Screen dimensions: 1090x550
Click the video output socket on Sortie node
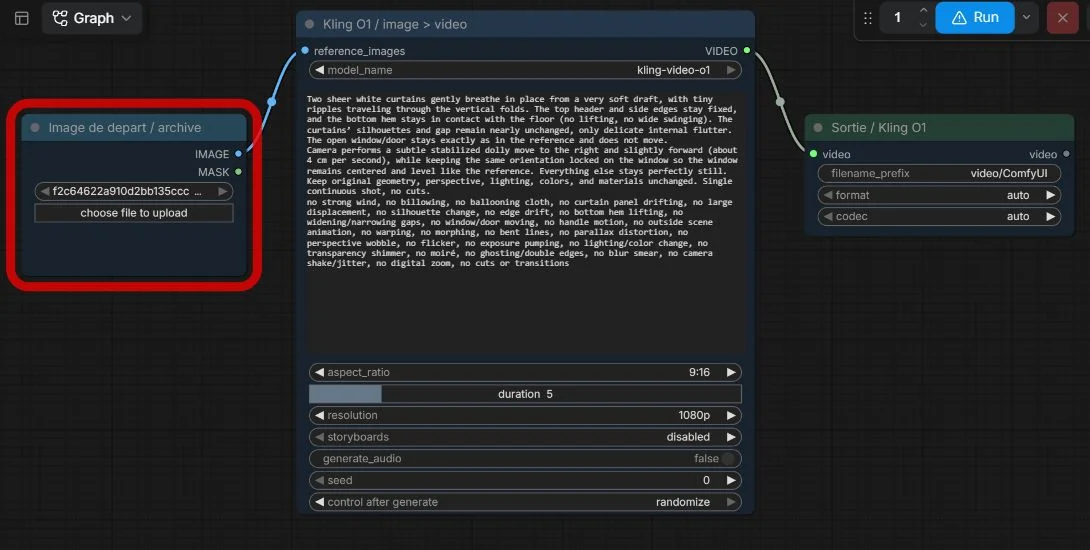1066,154
